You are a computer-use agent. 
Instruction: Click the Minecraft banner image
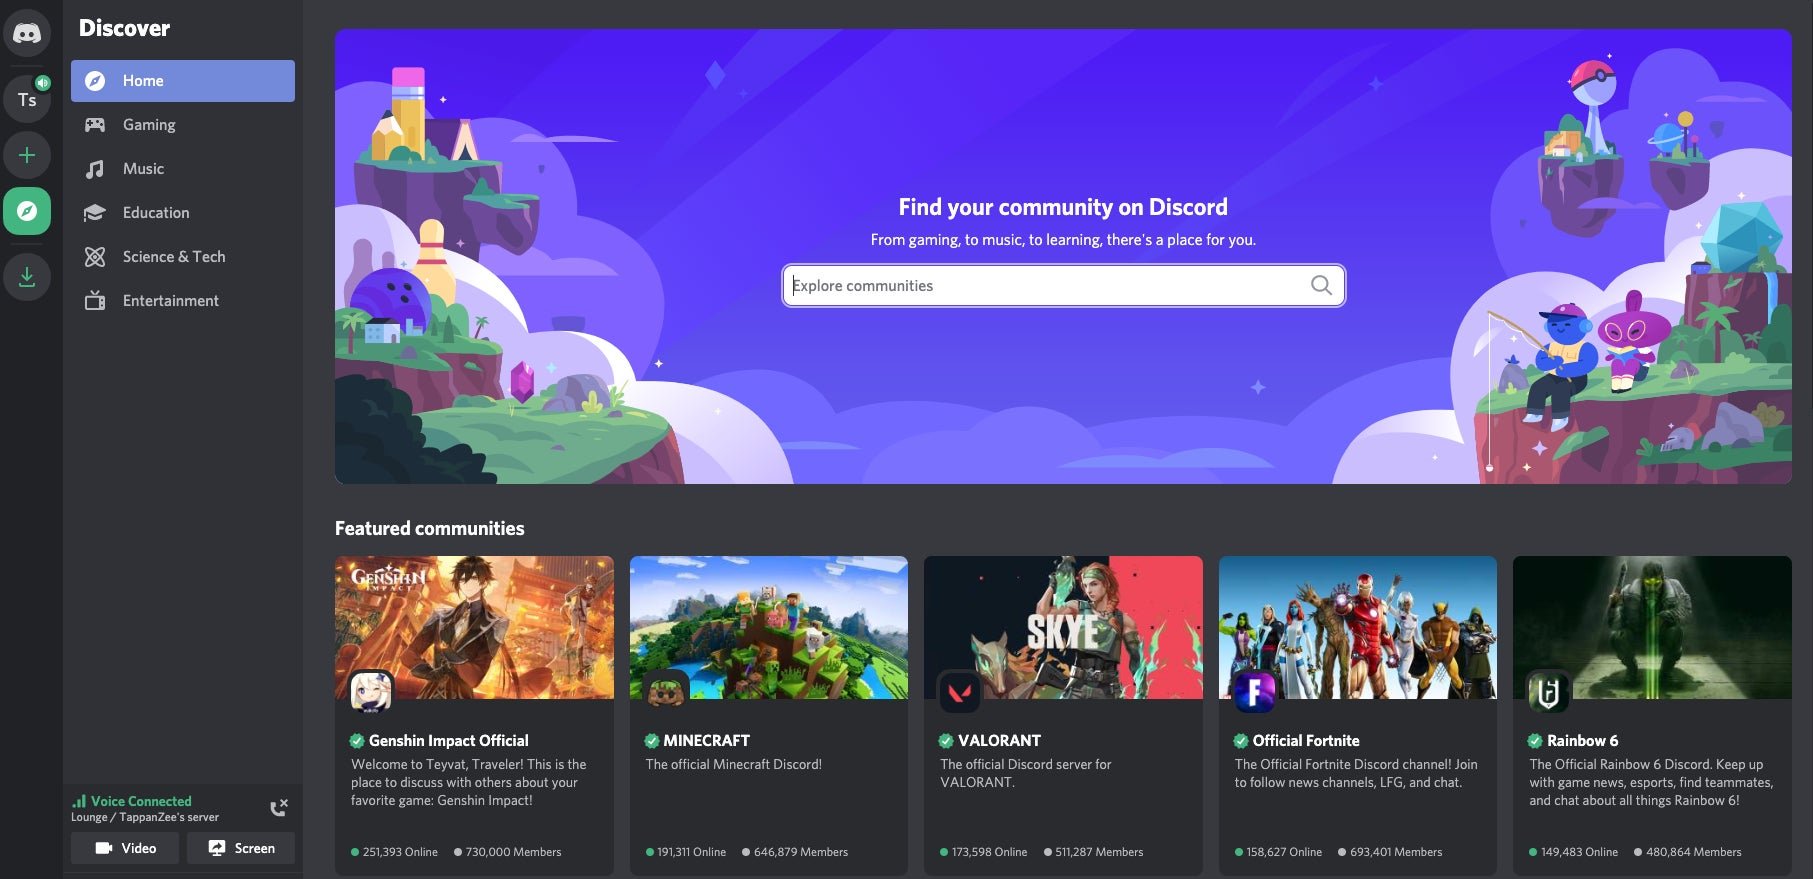click(x=769, y=627)
